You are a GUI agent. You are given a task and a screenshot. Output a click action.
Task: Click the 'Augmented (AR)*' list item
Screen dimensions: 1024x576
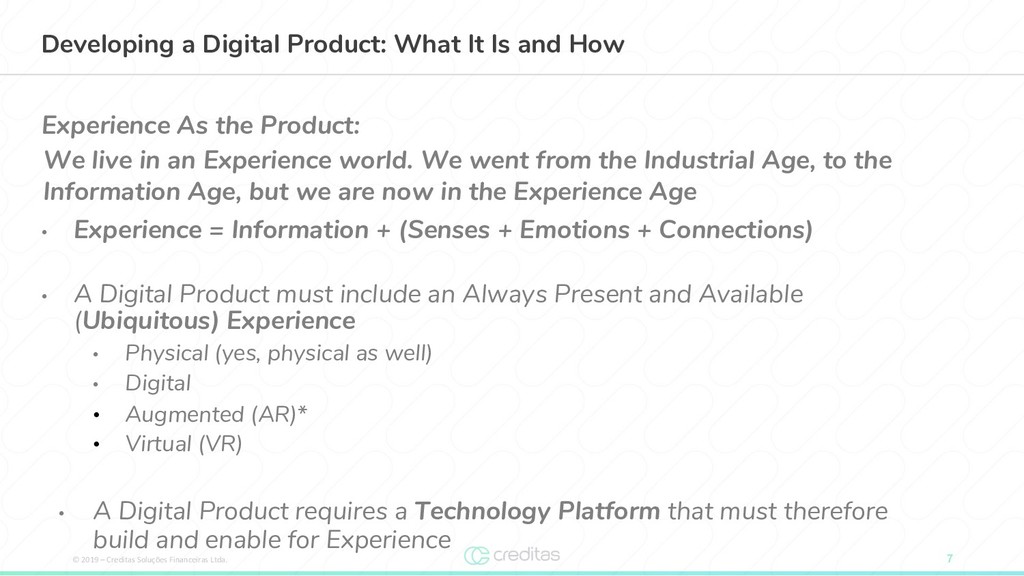[x=216, y=414]
